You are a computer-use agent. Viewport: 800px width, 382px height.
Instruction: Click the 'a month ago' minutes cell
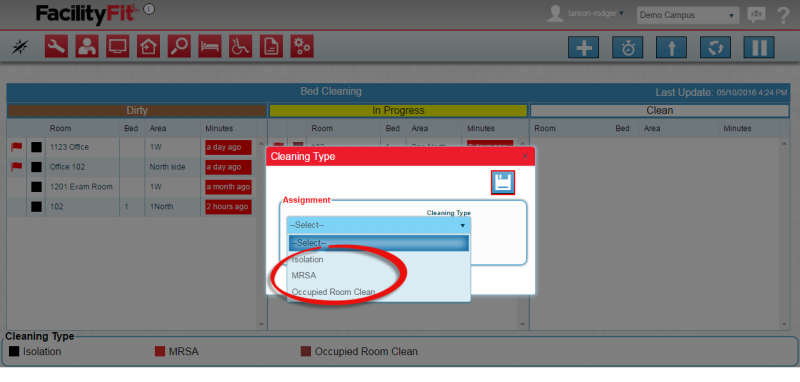[x=228, y=187]
